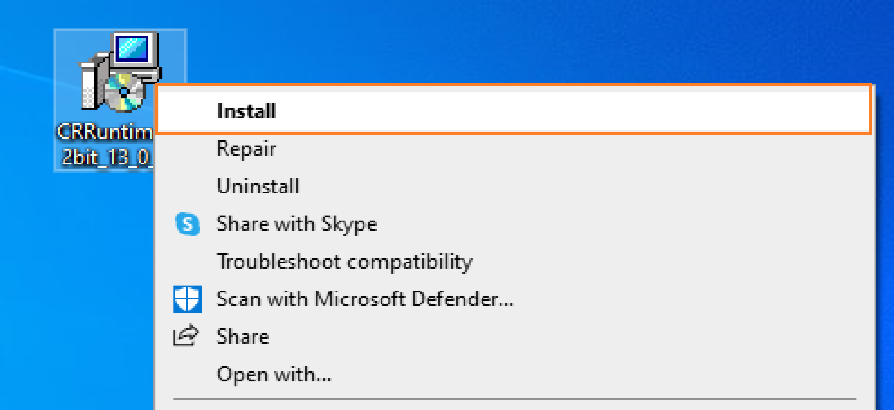Click the Scan with Microsoft Defender text
The width and height of the screenshot is (894, 410).
point(365,299)
